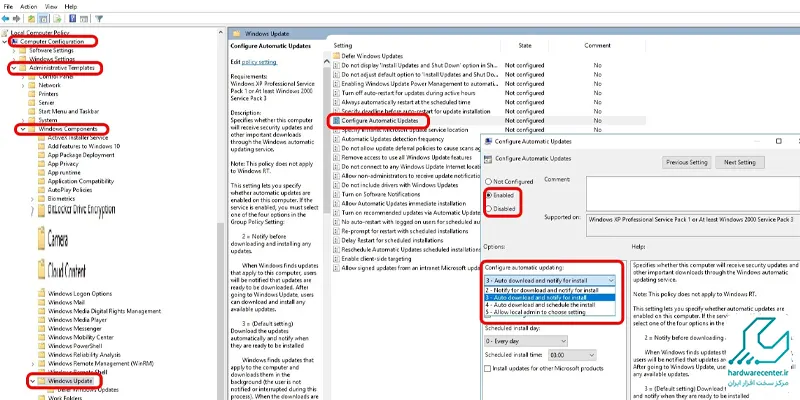The width and height of the screenshot is (800, 400).
Task: Click the dialog title bar policy icon
Action: coord(488,141)
